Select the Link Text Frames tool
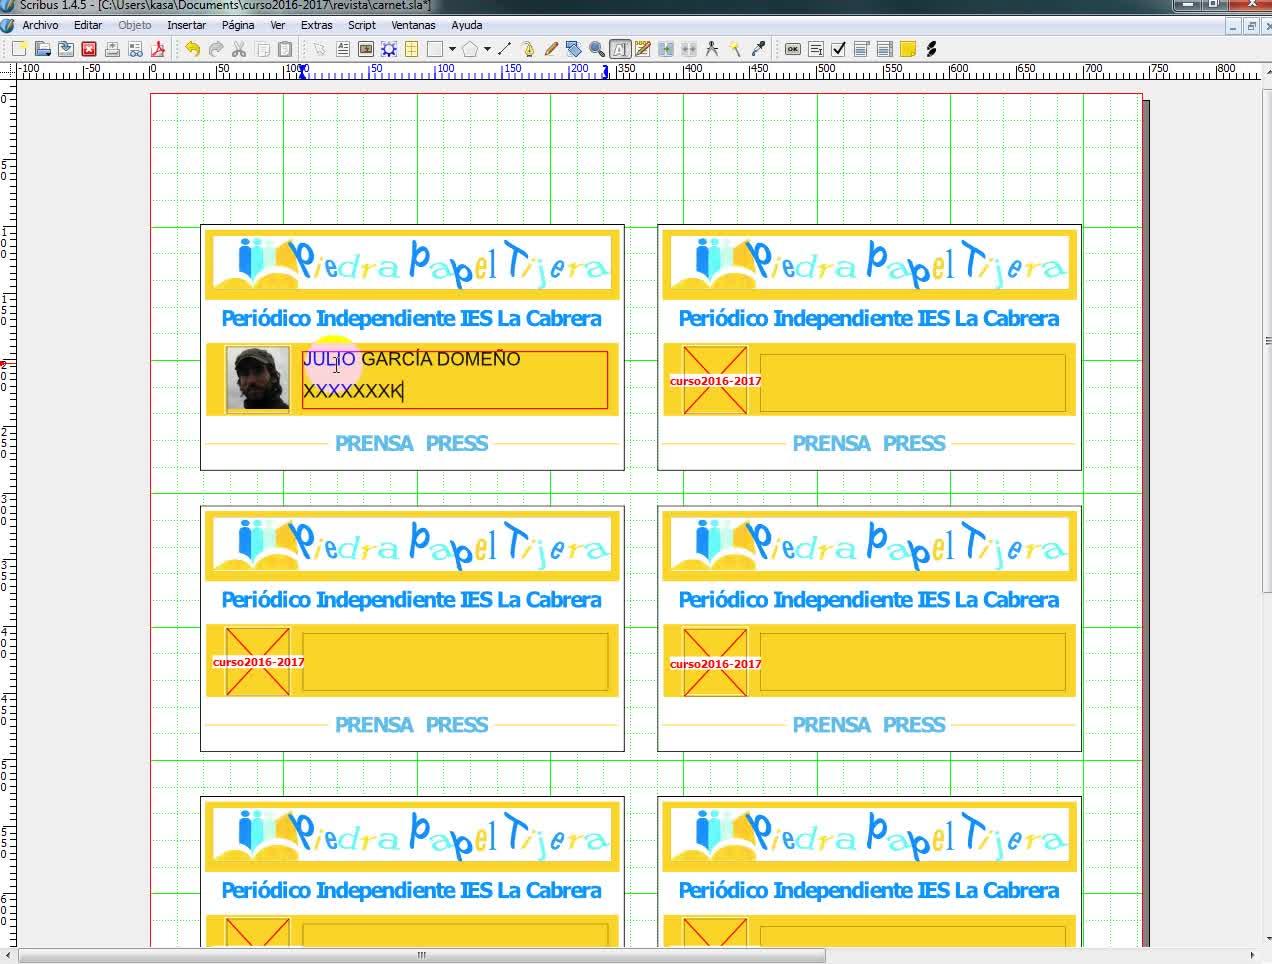 [x=666, y=49]
